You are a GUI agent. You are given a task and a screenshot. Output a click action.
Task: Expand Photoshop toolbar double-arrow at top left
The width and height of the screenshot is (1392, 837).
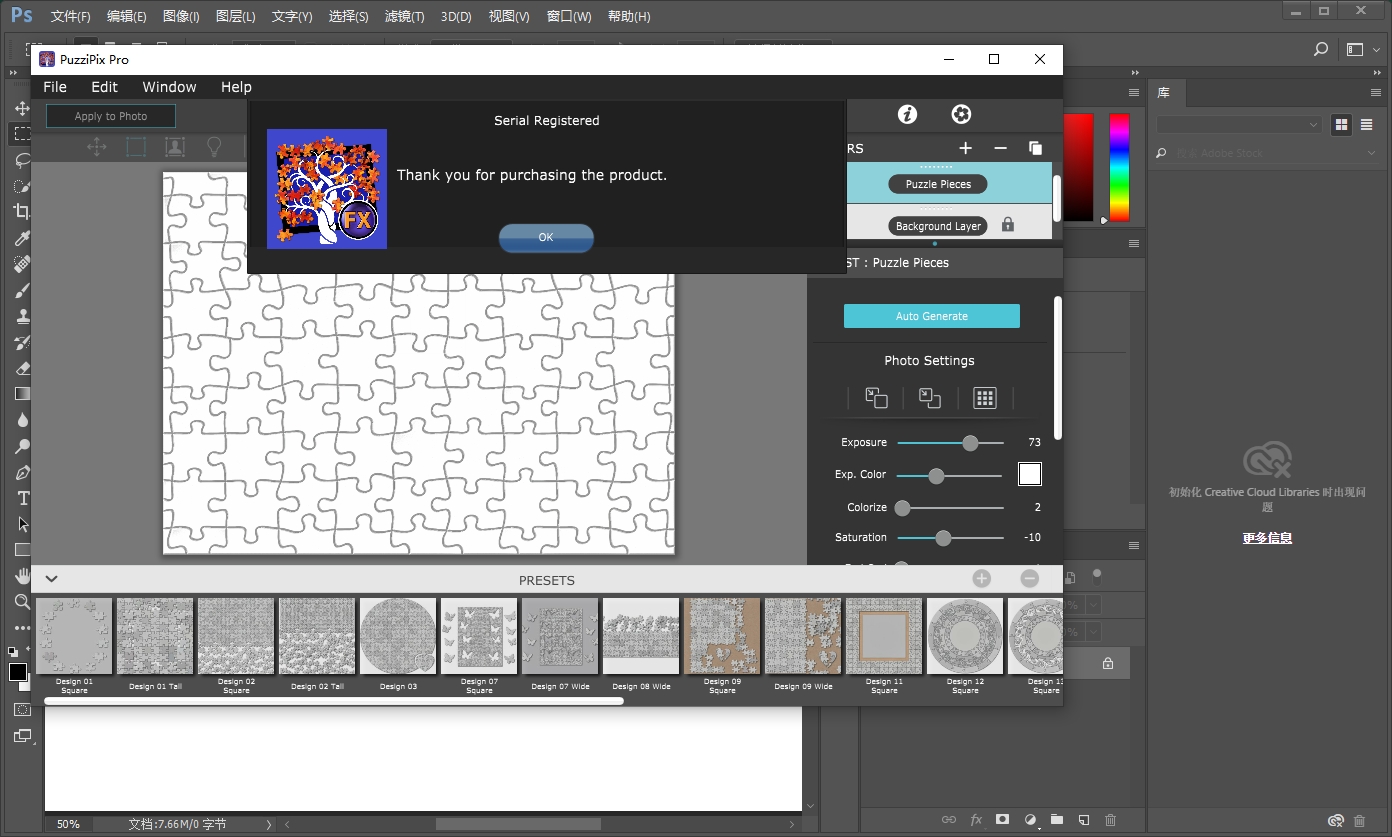(14, 73)
